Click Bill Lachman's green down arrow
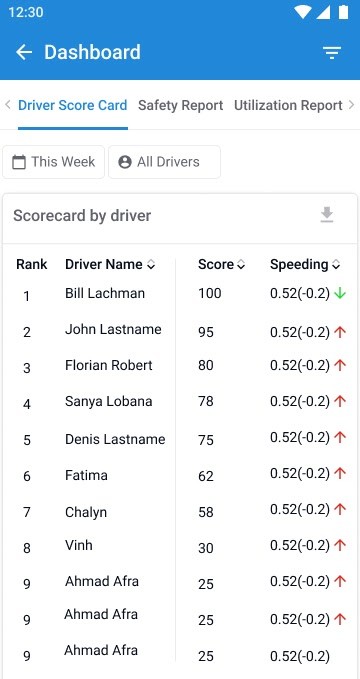Screen dimensions: 360x679 pos(340,294)
